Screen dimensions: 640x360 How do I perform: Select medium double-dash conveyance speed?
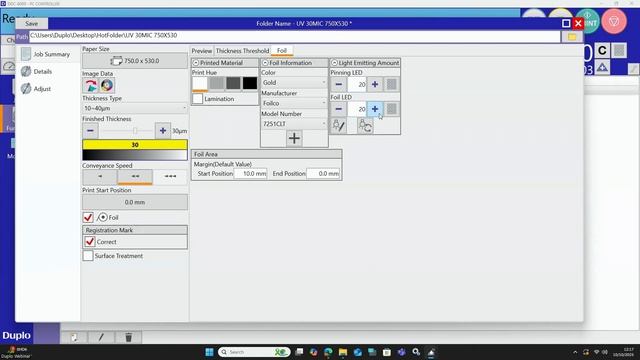point(135,176)
